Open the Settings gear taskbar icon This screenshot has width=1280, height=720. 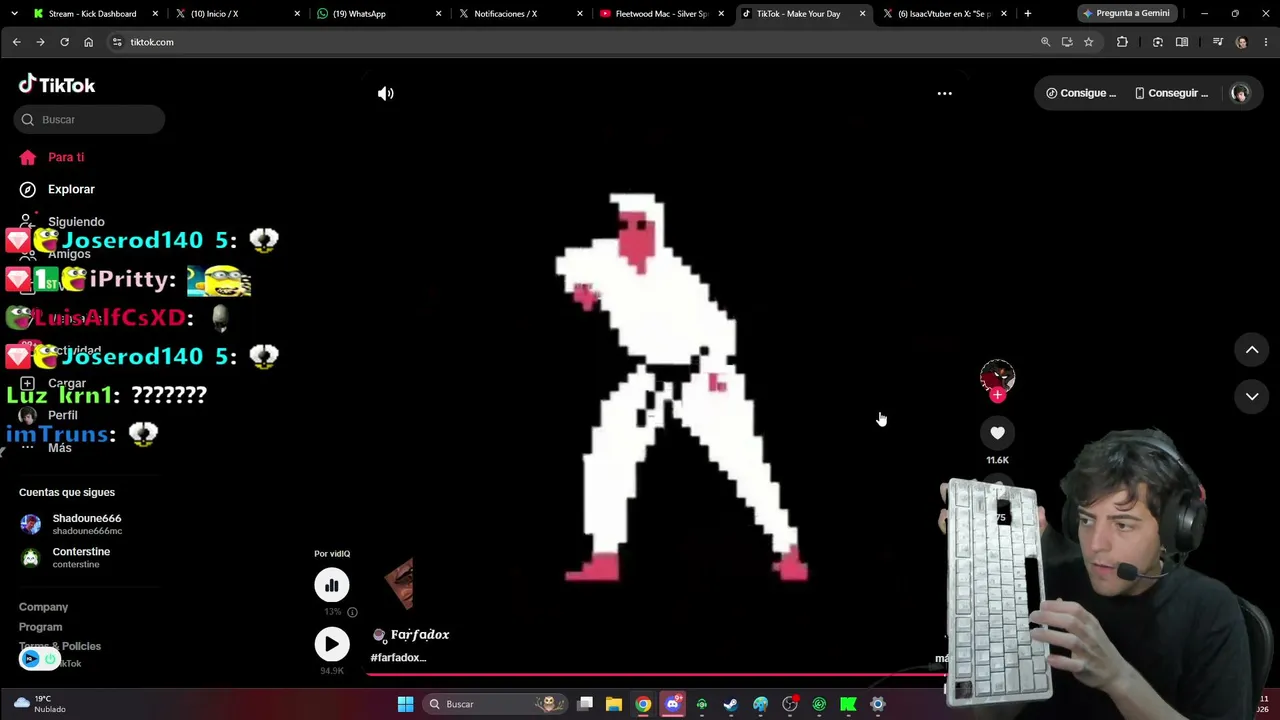click(x=877, y=704)
